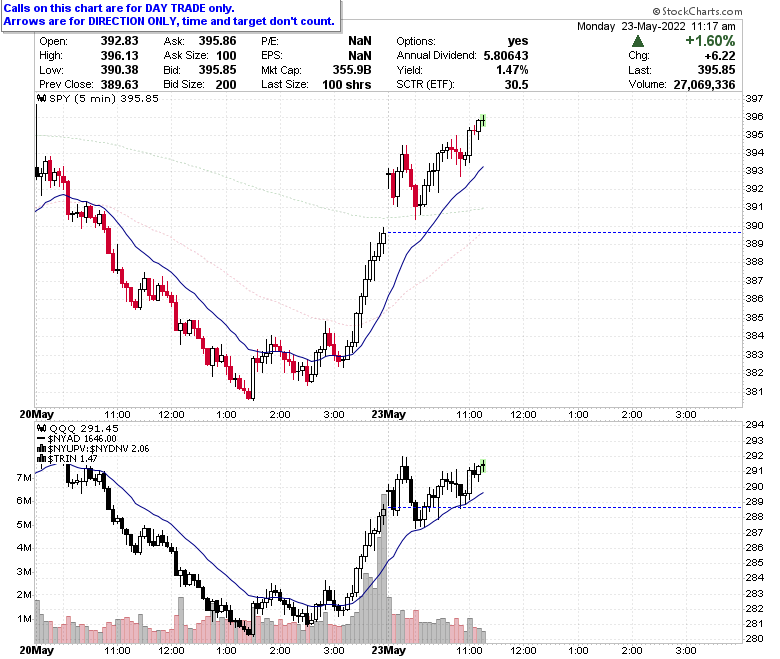Viewport: 780px width, 659px height.
Task: Click the Chg value +6.22
Action: point(720,56)
